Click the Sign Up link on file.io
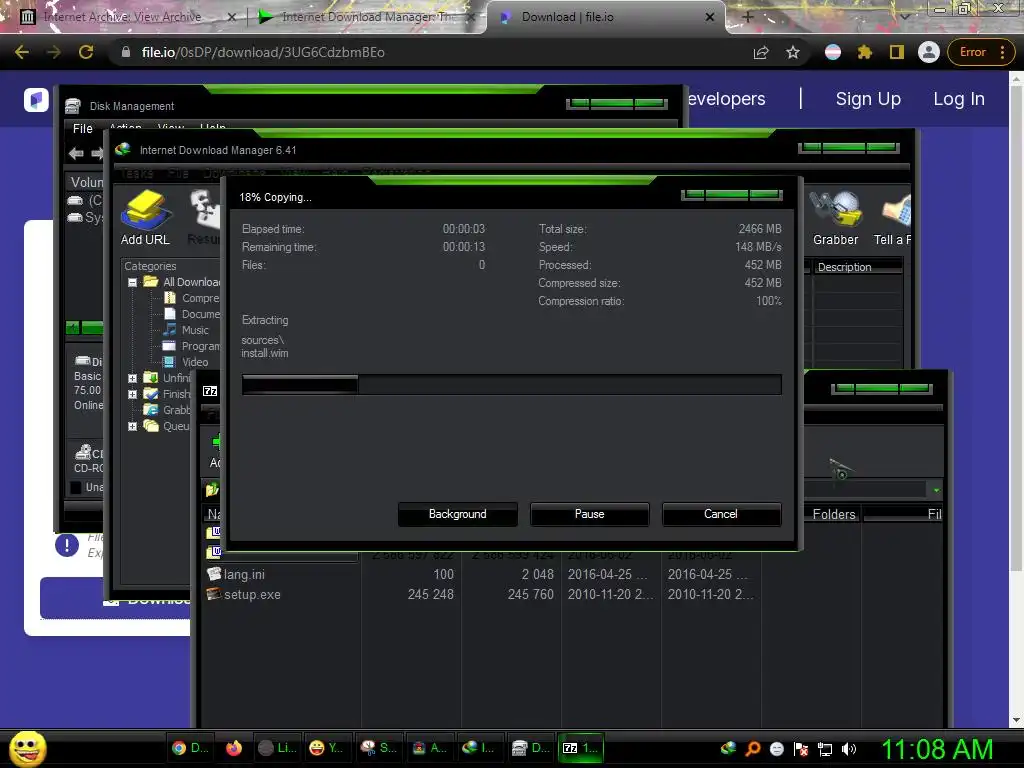 pos(868,99)
